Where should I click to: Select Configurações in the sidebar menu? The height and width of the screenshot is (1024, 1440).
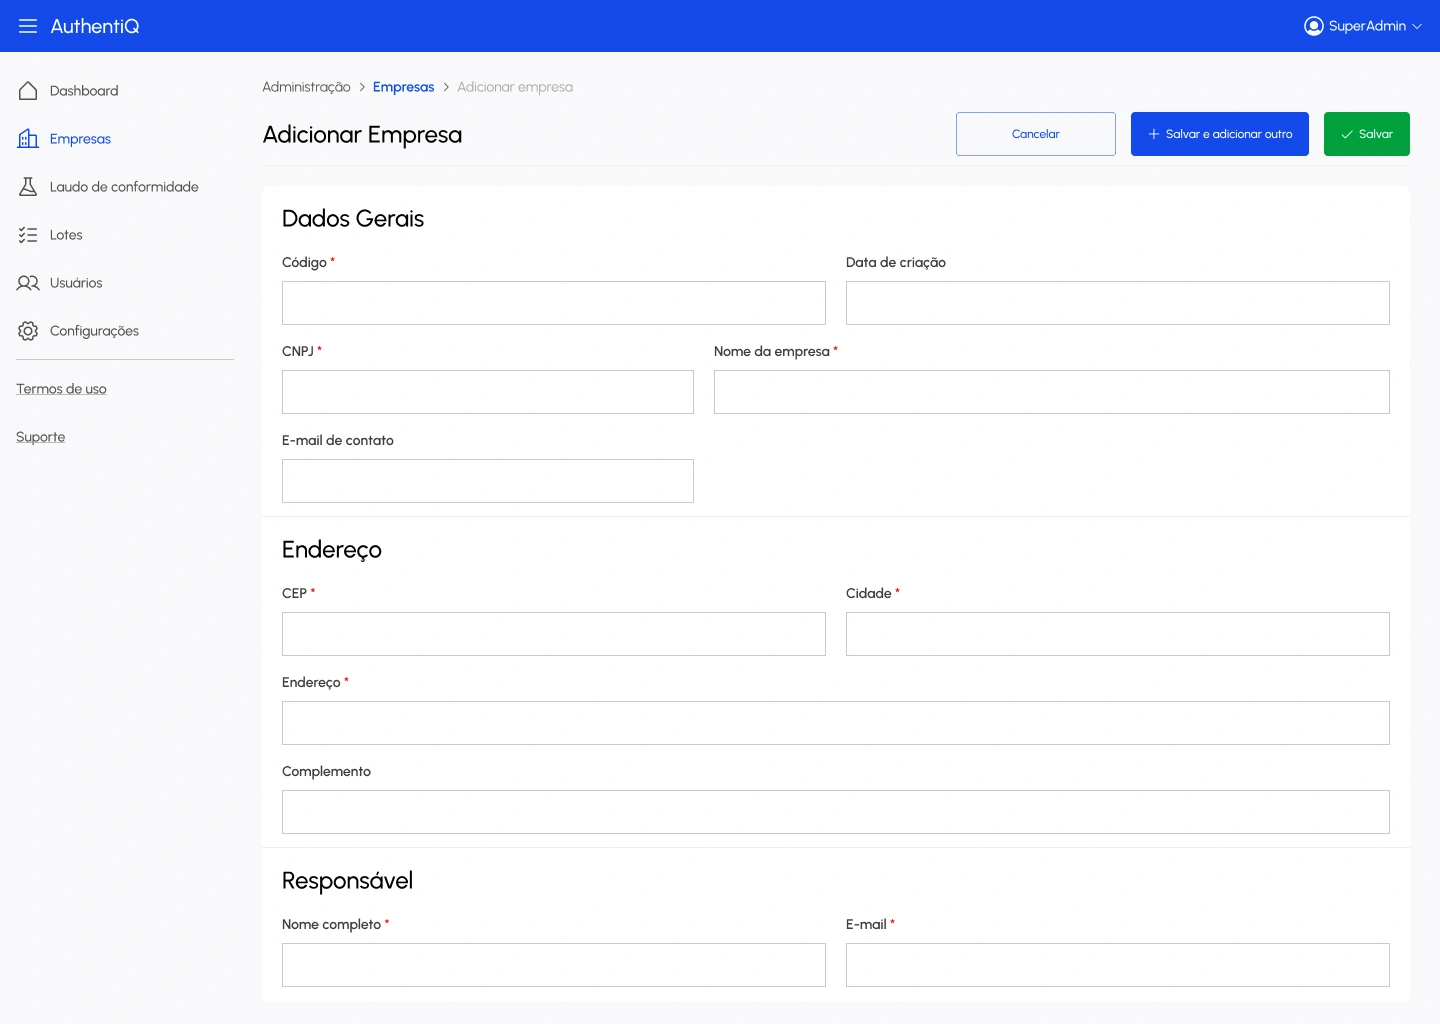[94, 331]
